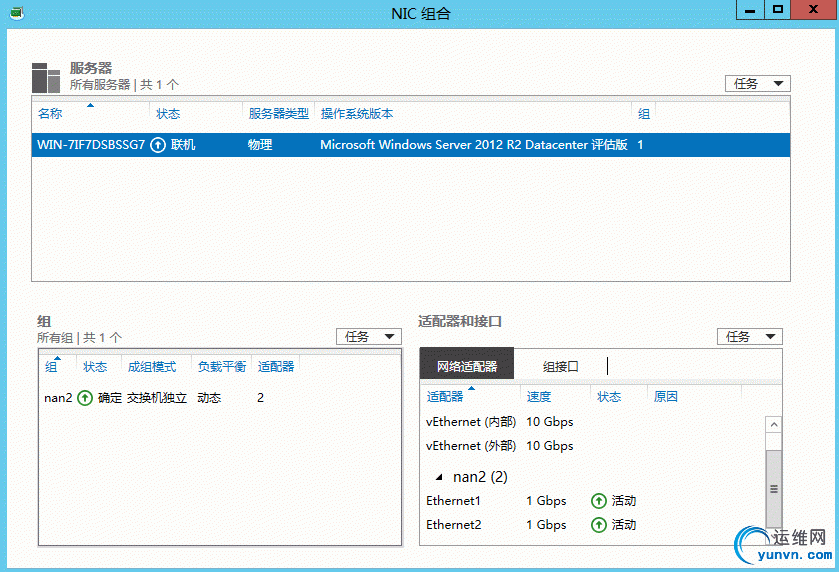839x572 pixels.
Task: Sort adapters by 状态 column
Action: pyautogui.click(x=609, y=396)
